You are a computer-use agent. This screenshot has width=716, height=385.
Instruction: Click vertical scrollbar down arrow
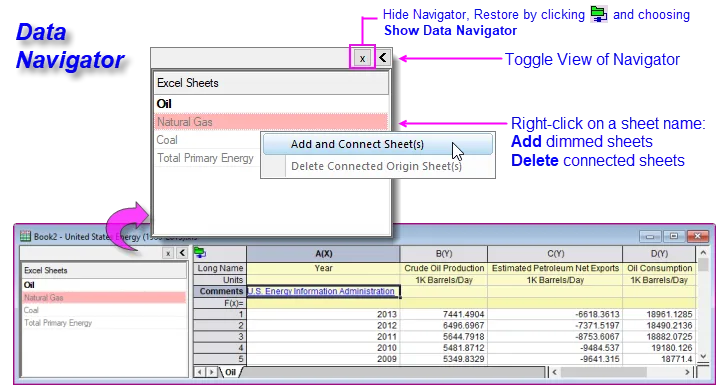[703, 357]
